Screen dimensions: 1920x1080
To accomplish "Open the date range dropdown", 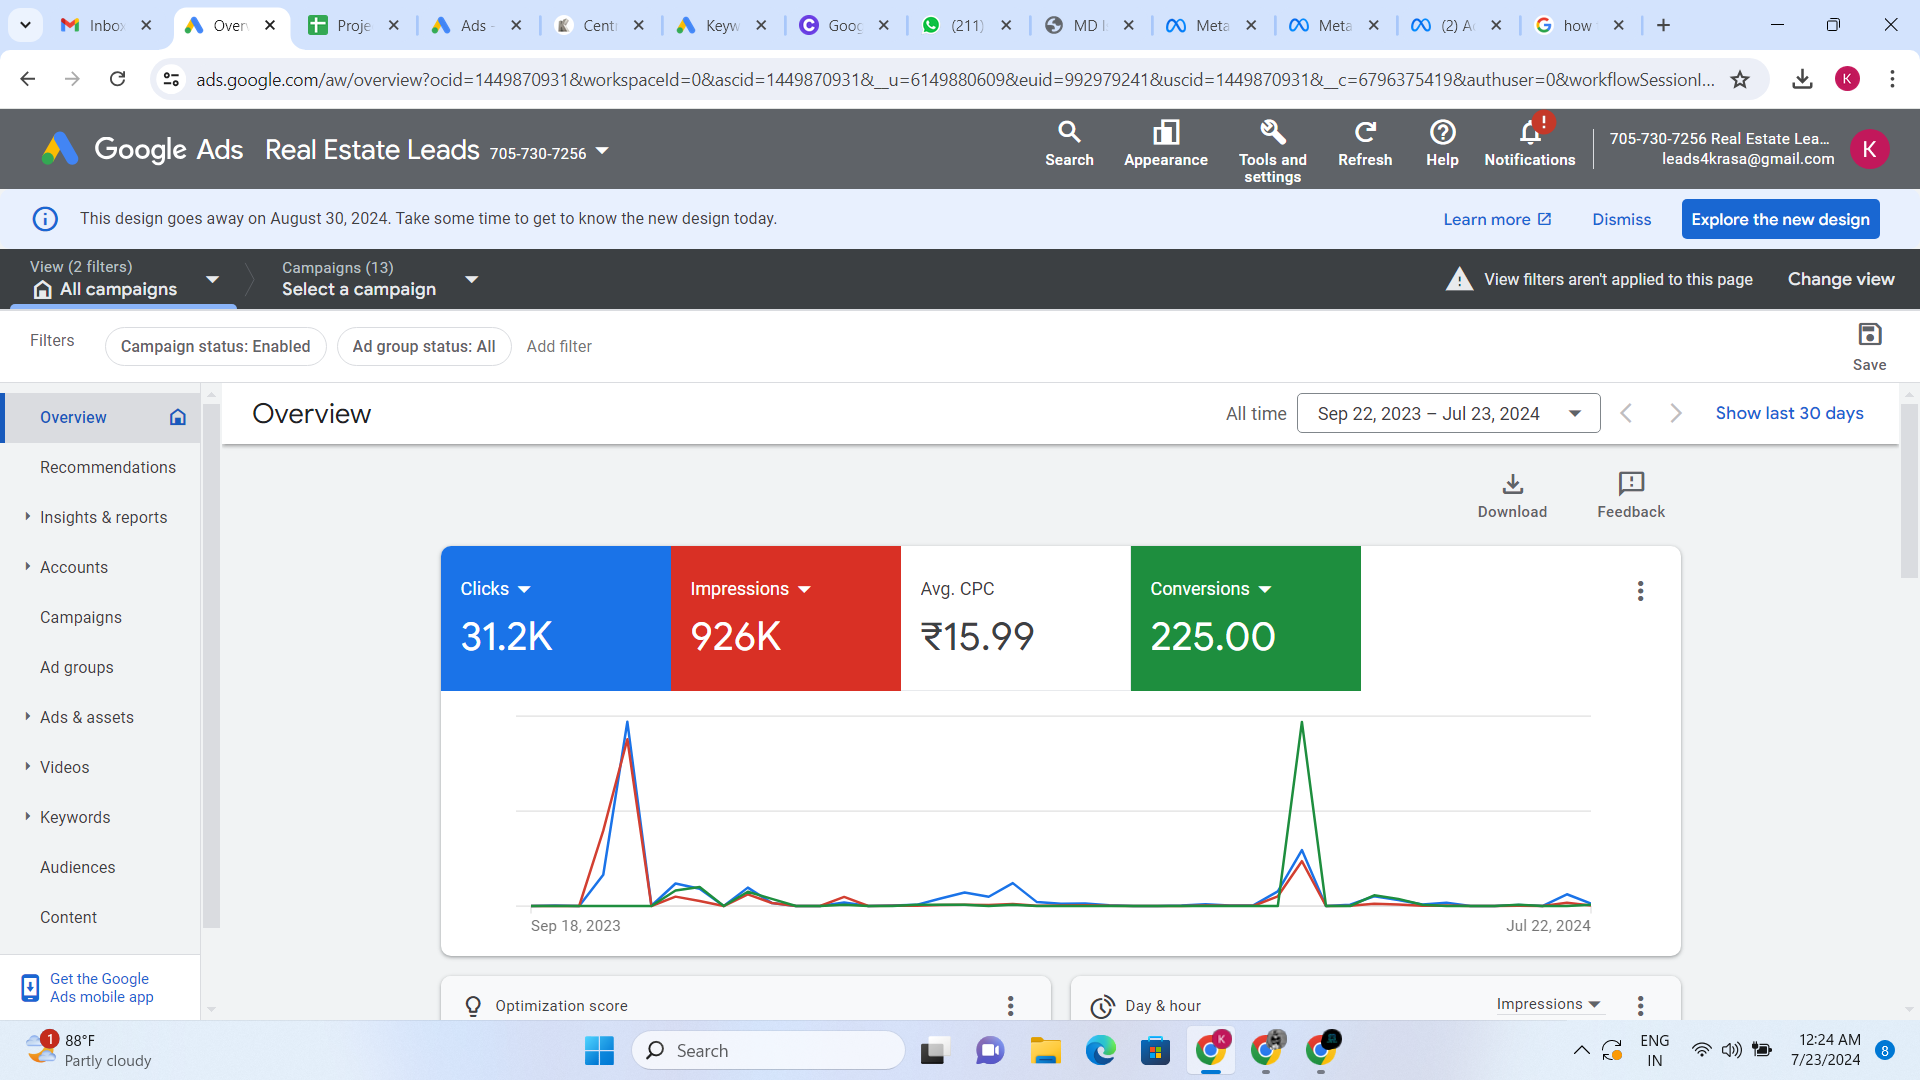I will click(x=1448, y=413).
